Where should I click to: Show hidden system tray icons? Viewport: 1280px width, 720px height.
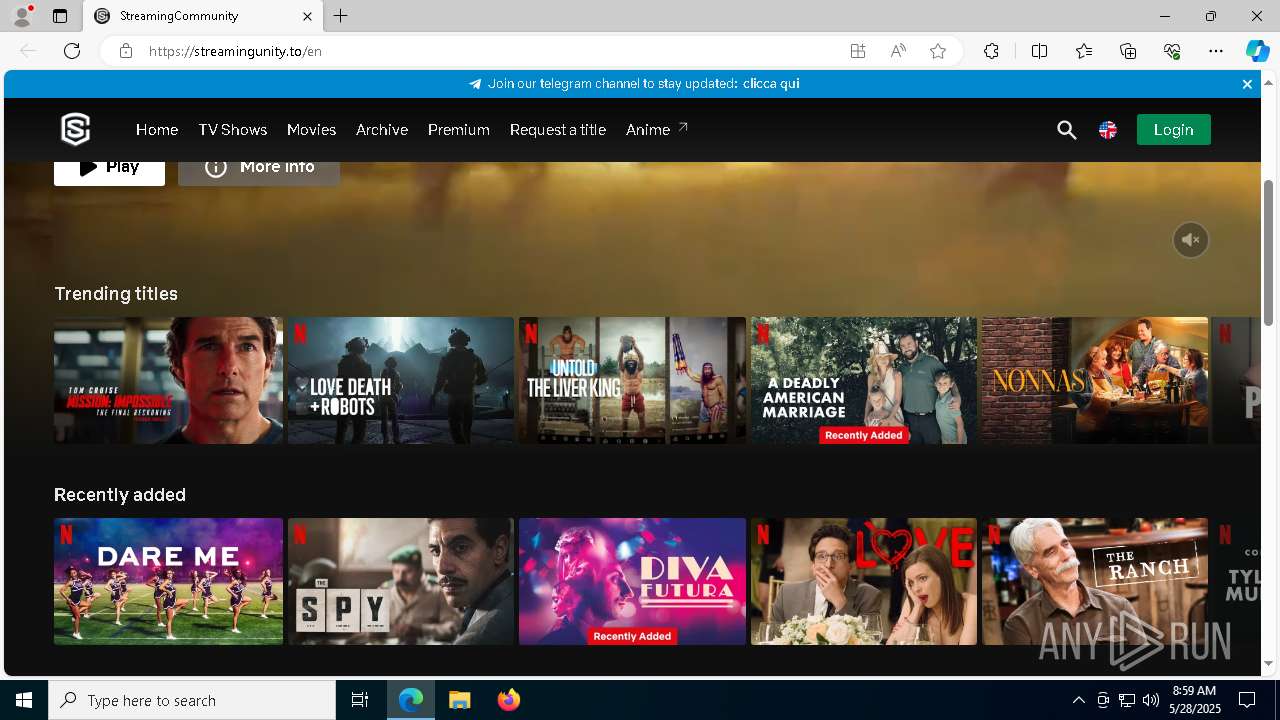coord(1078,700)
